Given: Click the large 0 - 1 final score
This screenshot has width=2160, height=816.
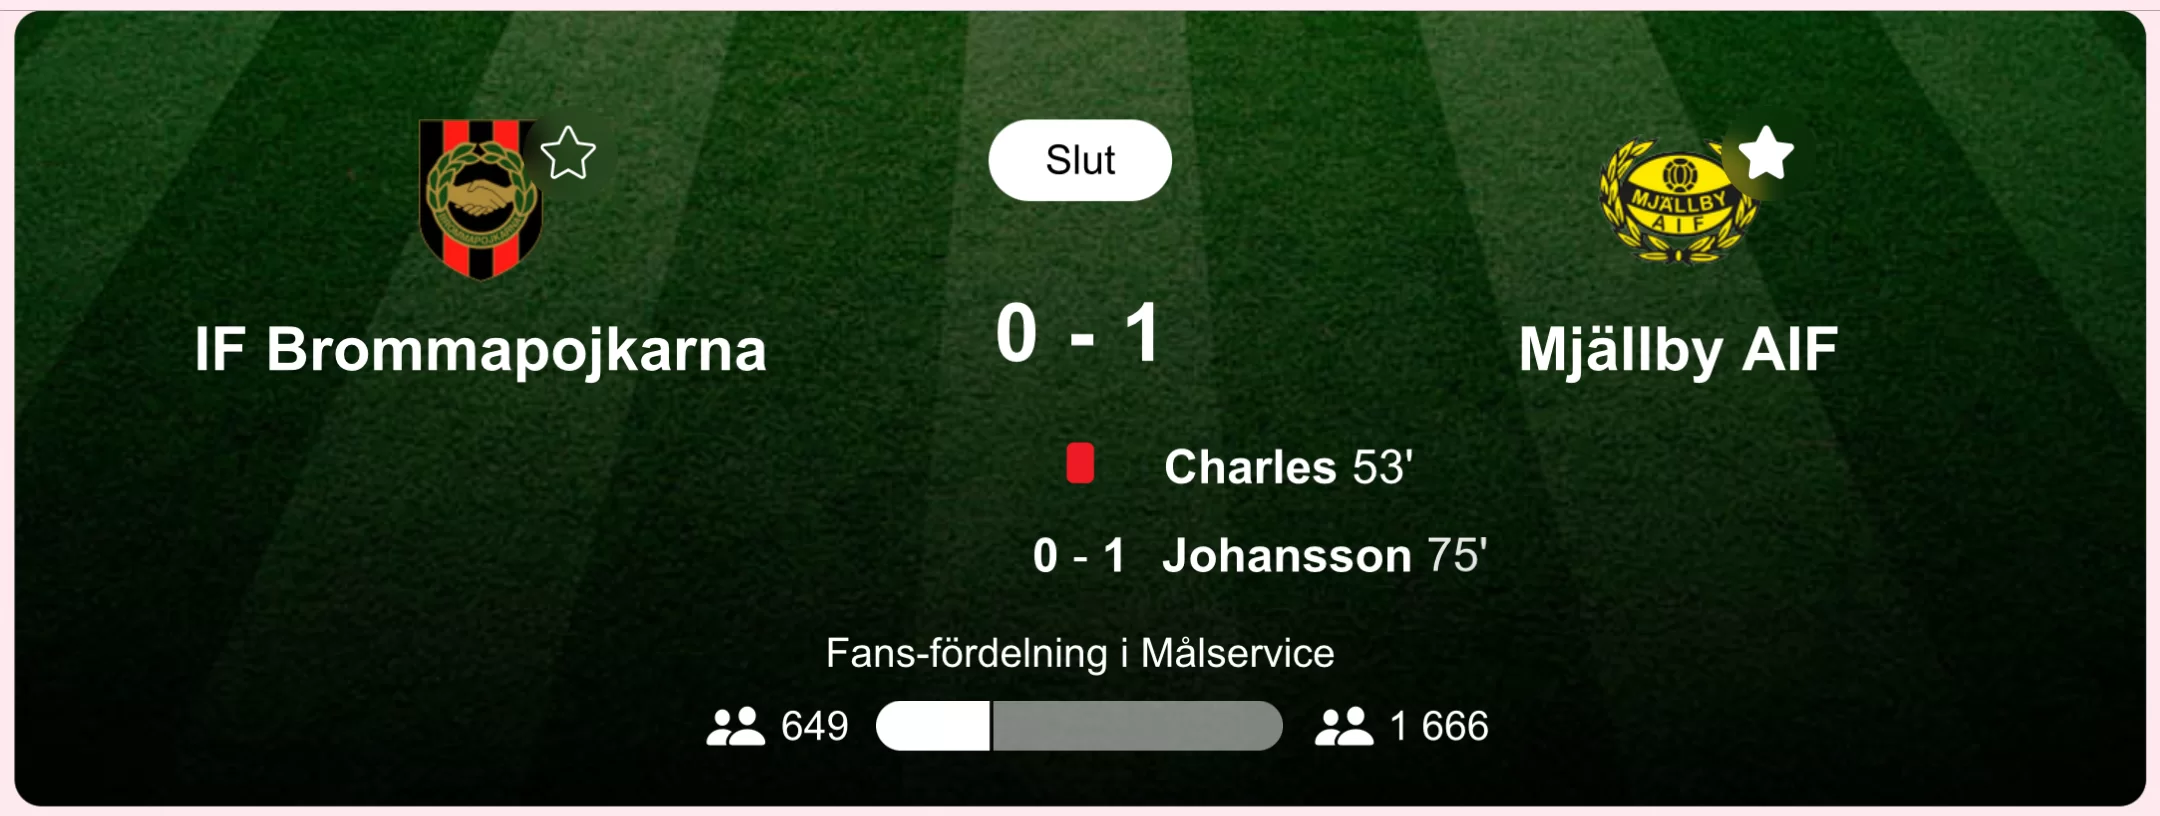Looking at the screenshot, I should [x=1080, y=333].
